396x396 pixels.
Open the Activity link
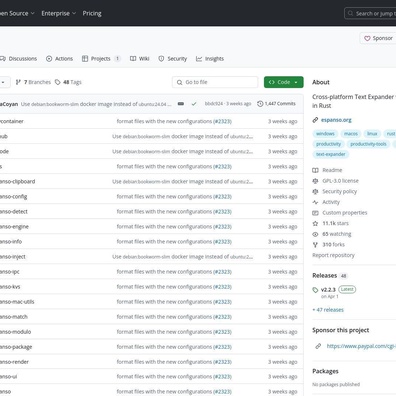coord(331,202)
